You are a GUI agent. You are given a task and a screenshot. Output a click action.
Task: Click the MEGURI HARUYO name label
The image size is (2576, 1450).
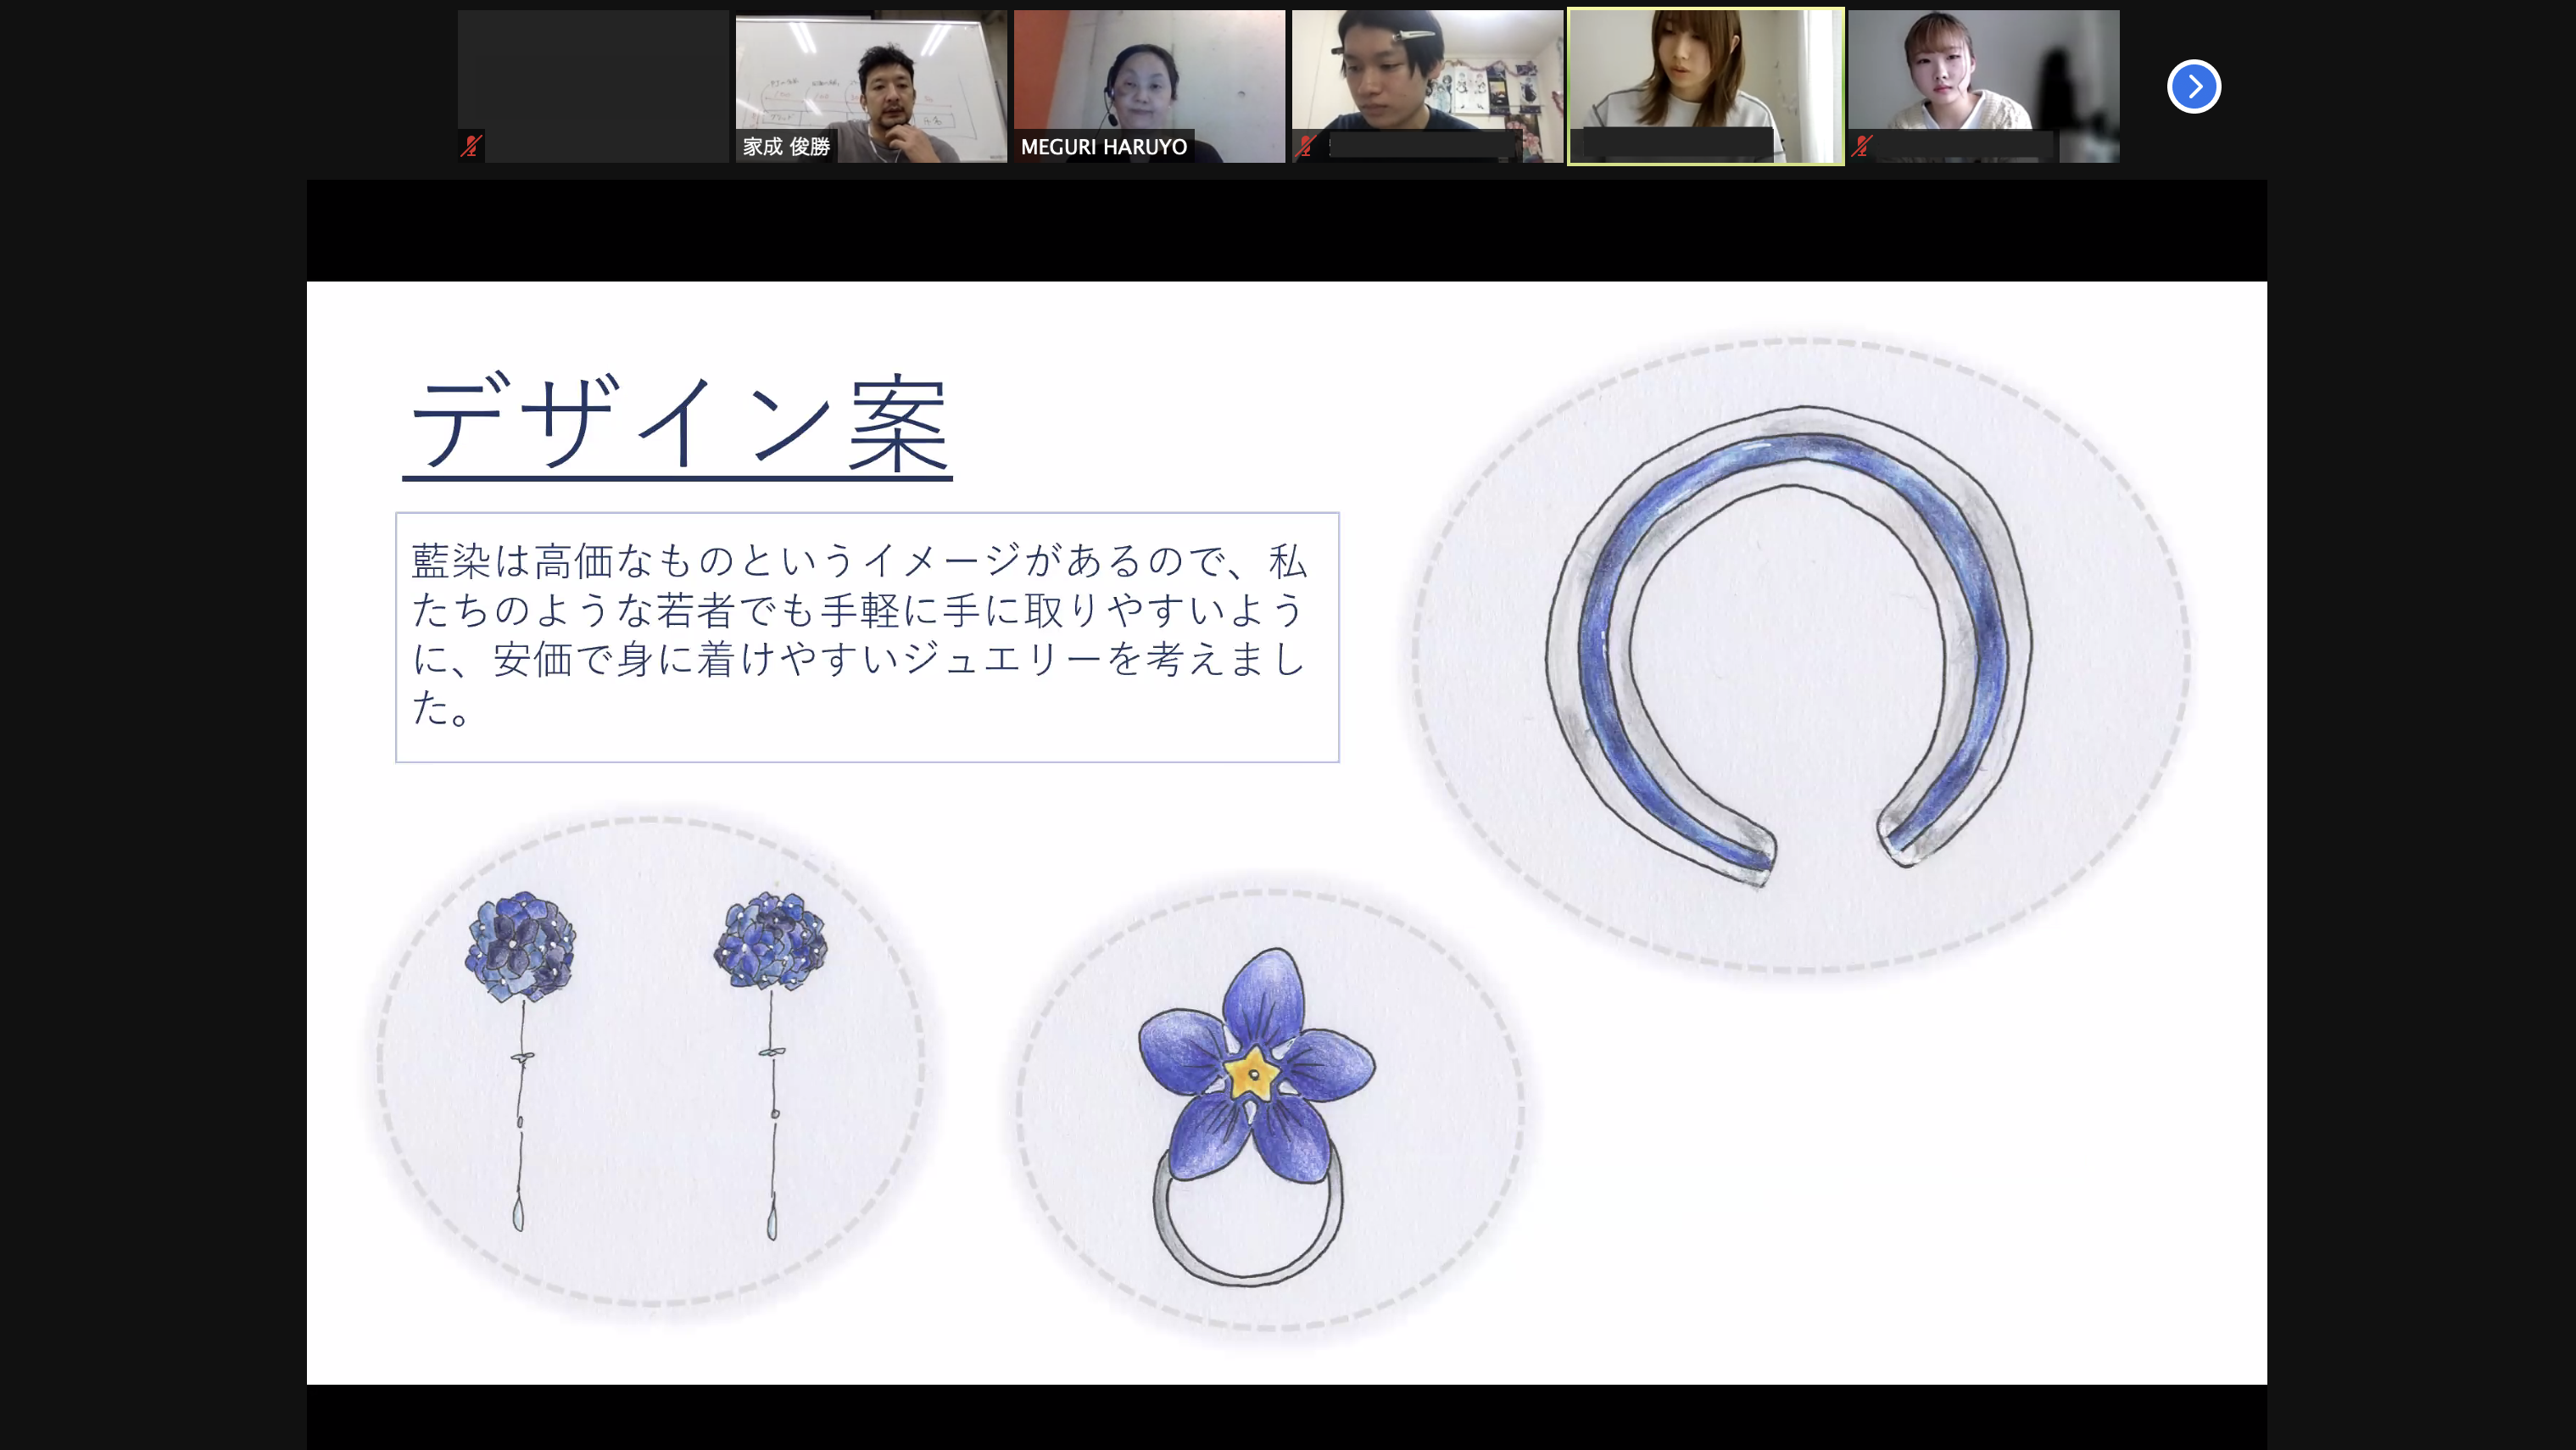tap(1103, 147)
